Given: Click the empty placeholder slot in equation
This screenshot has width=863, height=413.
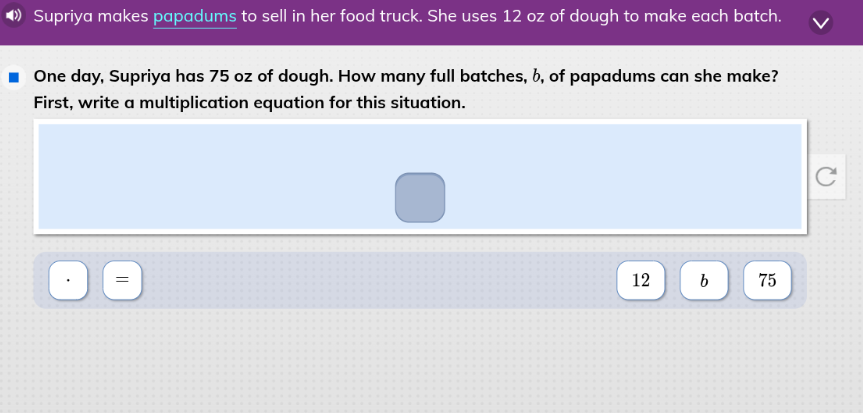Looking at the screenshot, I should pyautogui.click(x=420, y=197).
